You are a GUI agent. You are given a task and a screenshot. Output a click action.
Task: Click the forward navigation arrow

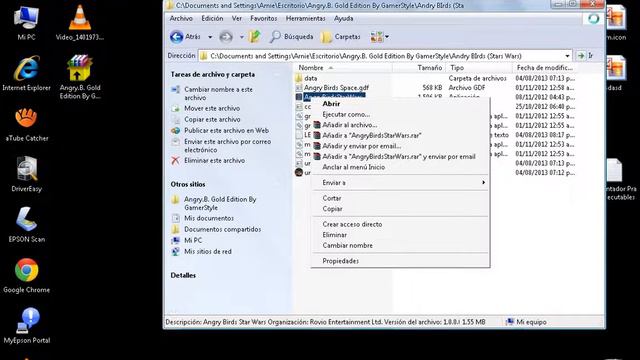[x=226, y=37]
